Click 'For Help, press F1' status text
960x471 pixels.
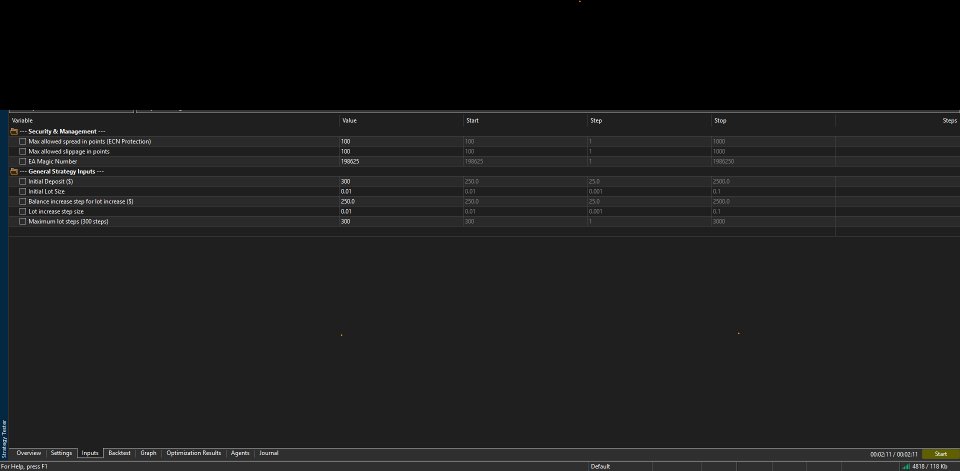pos(24,467)
